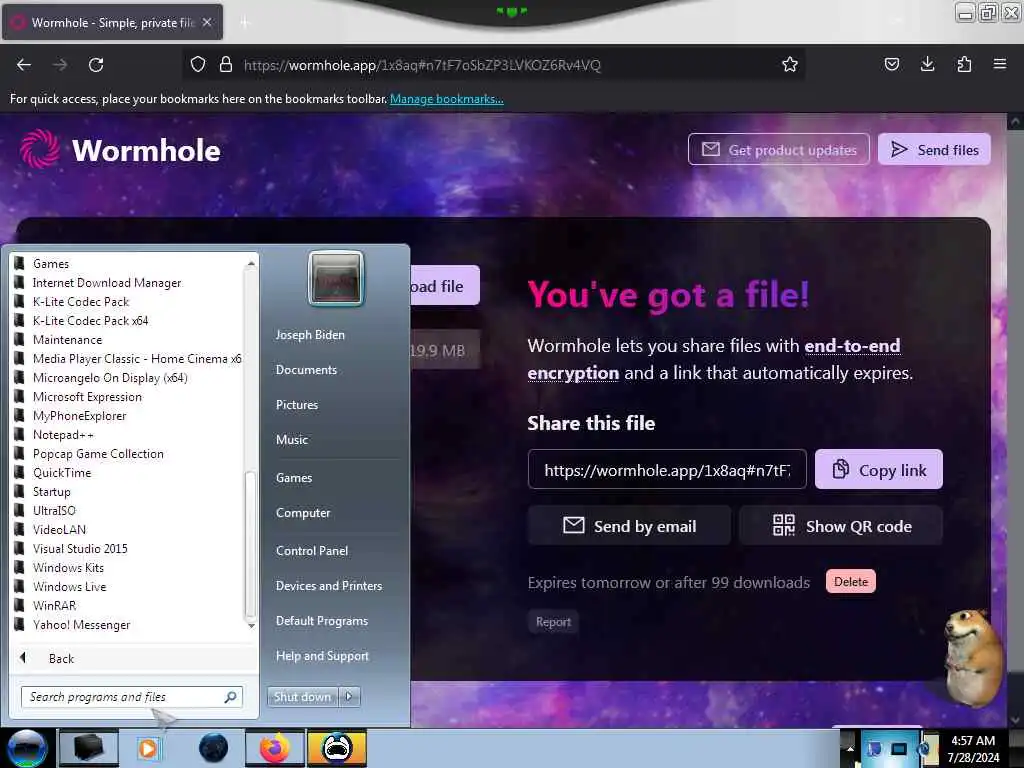
Task: Open the panda face taskbar icon
Action: 337,748
